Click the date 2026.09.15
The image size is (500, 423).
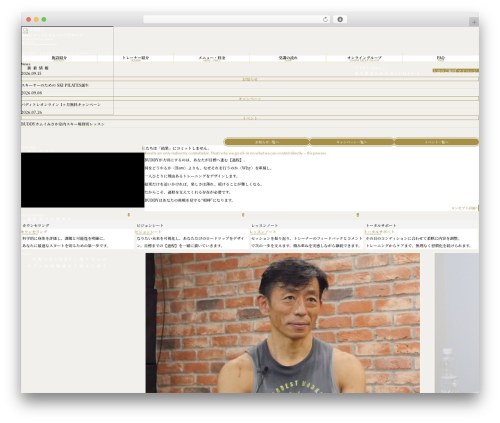coord(31,73)
